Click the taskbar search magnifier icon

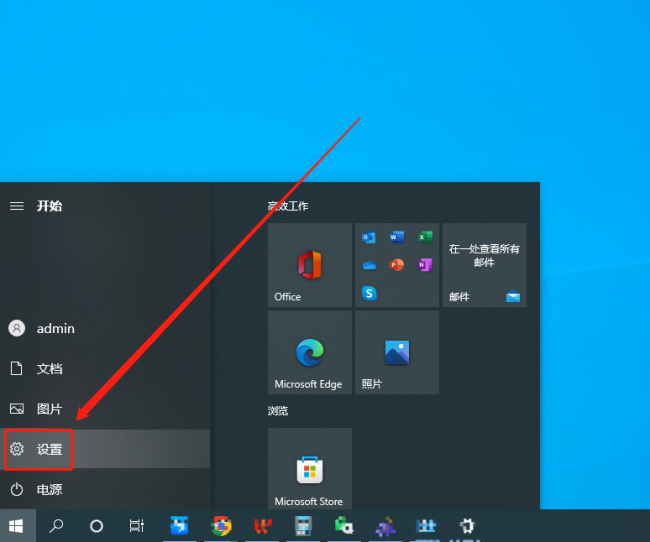(x=56, y=526)
